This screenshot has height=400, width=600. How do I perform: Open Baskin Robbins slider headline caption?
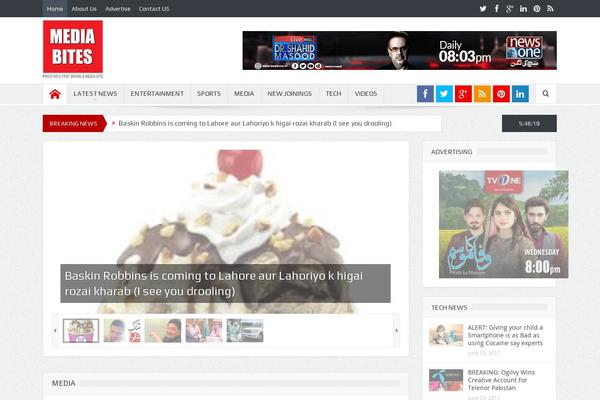pyautogui.click(x=225, y=283)
